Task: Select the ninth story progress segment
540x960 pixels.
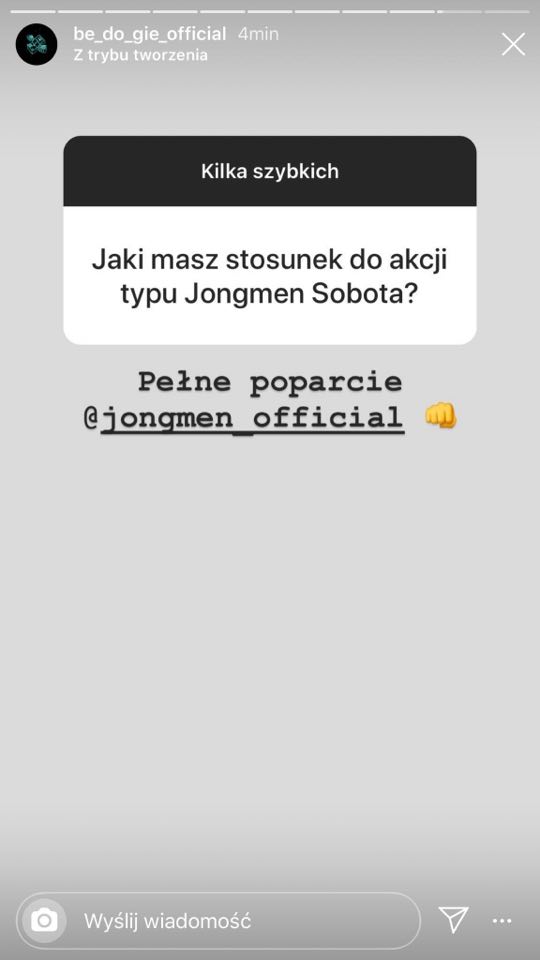Action: (413, 11)
